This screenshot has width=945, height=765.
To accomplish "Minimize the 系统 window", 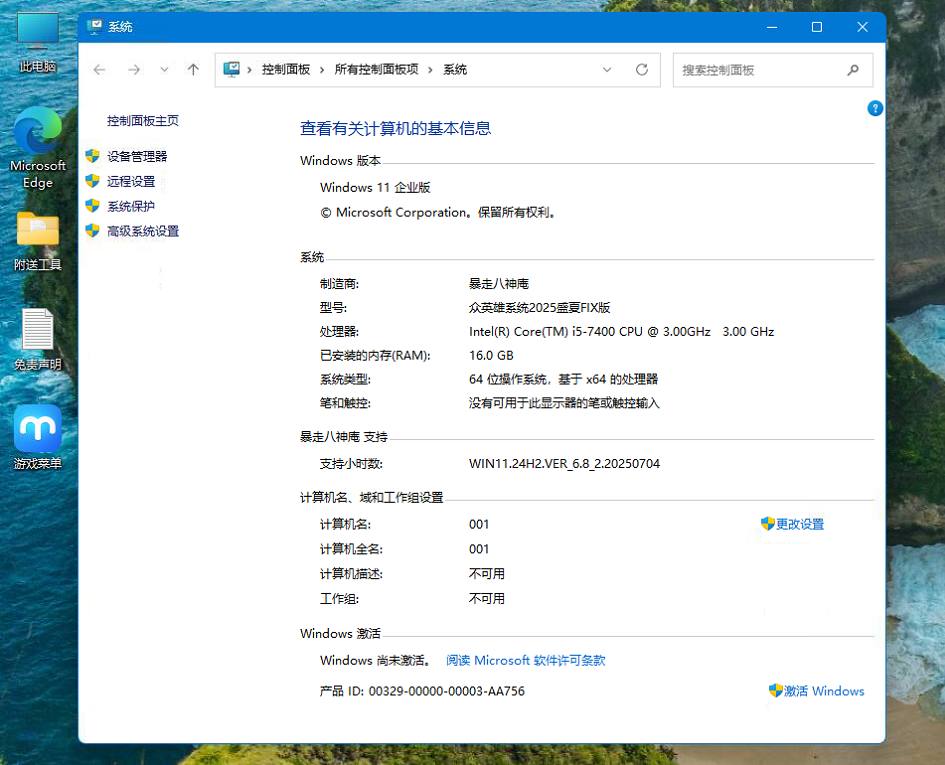I will coord(772,27).
